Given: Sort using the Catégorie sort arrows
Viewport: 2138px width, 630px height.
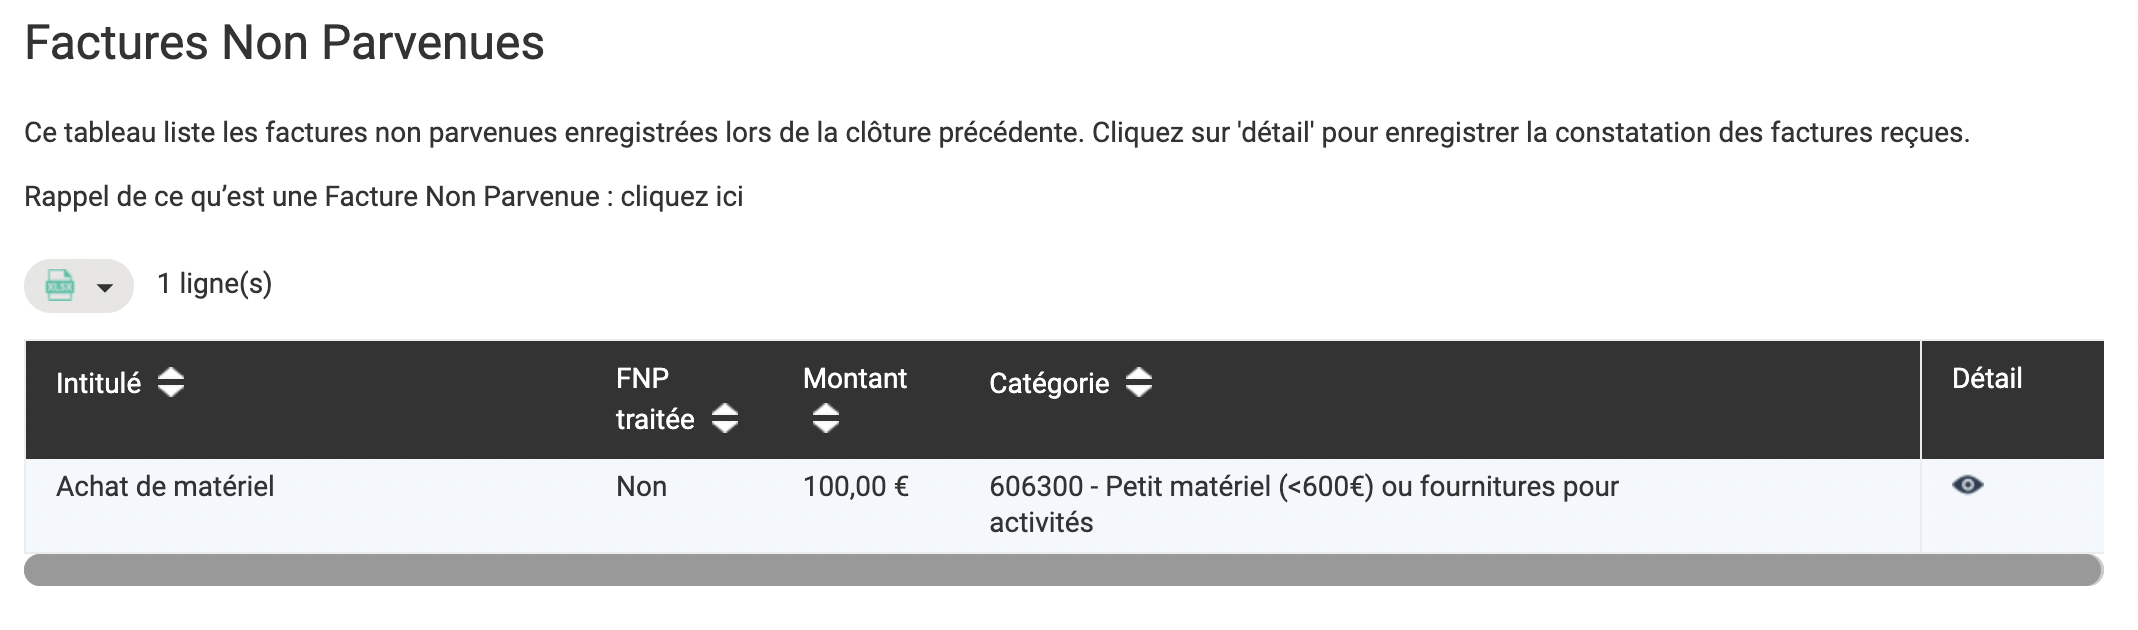Looking at the screenshot, I should (1139, 382).
